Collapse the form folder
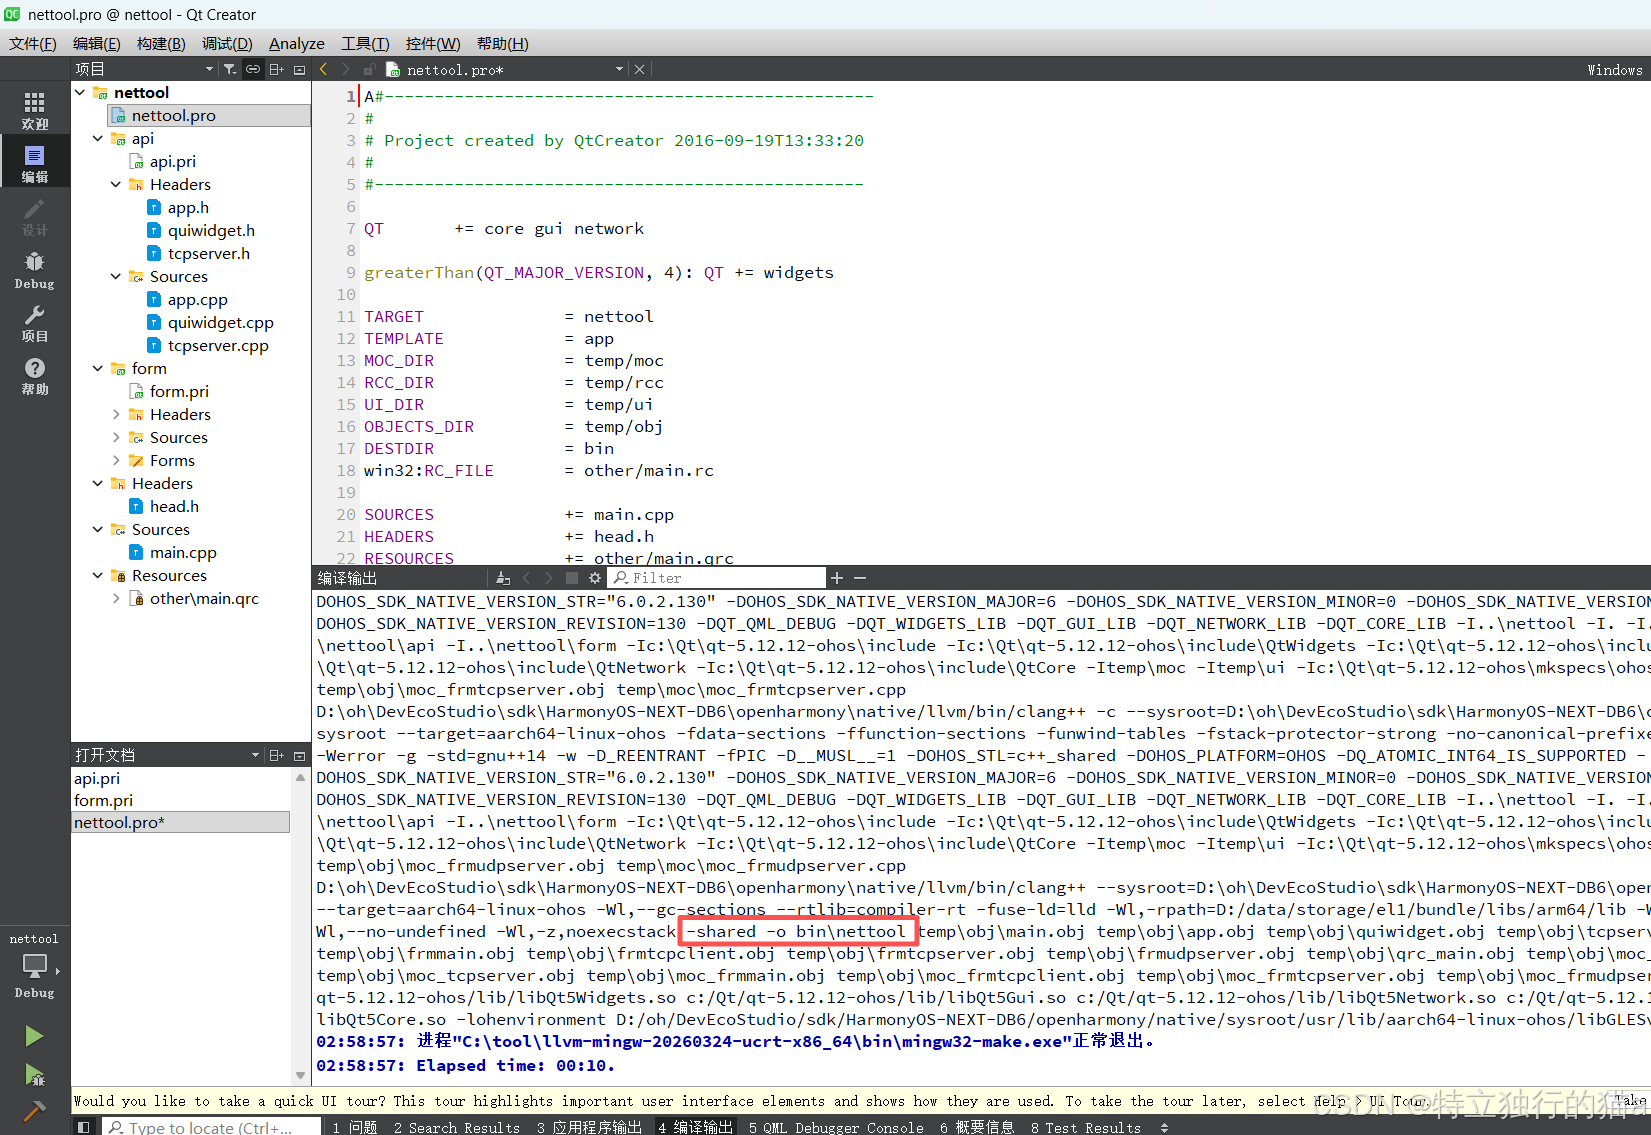The width and height of the screenshot is (1651, 1135). (98, 368)
